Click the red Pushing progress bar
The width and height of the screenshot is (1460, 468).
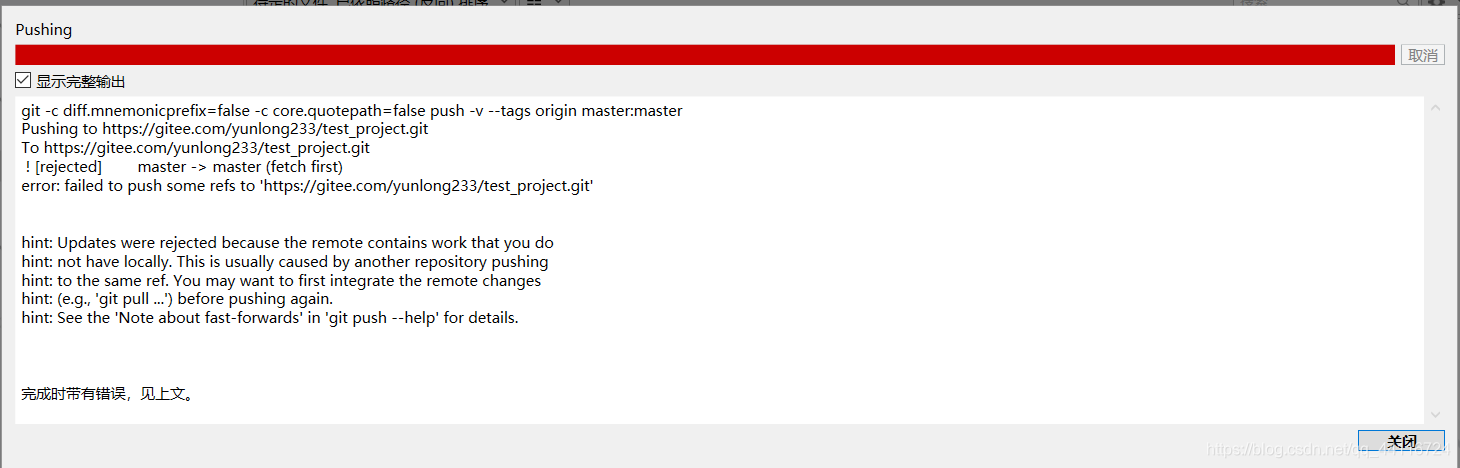pyautogui.click(x=705, y=55)
